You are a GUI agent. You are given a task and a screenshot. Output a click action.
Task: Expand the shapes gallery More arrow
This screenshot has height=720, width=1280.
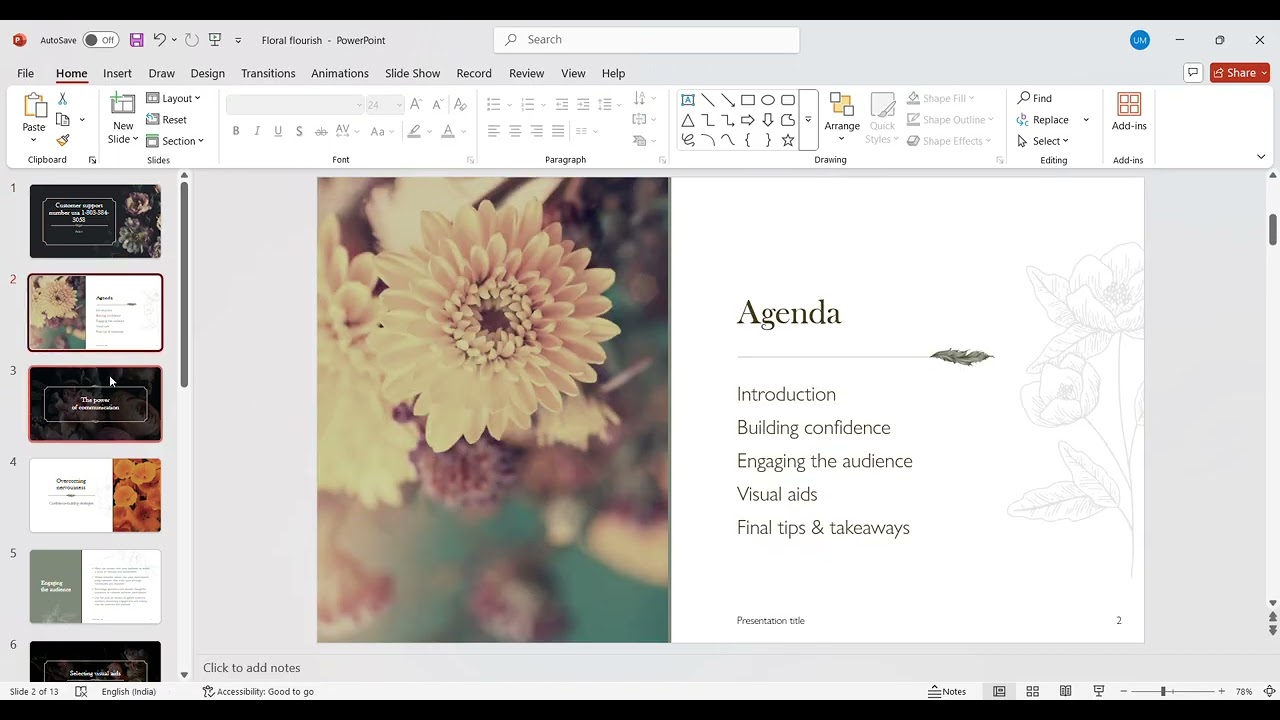(x=808, y=120)
